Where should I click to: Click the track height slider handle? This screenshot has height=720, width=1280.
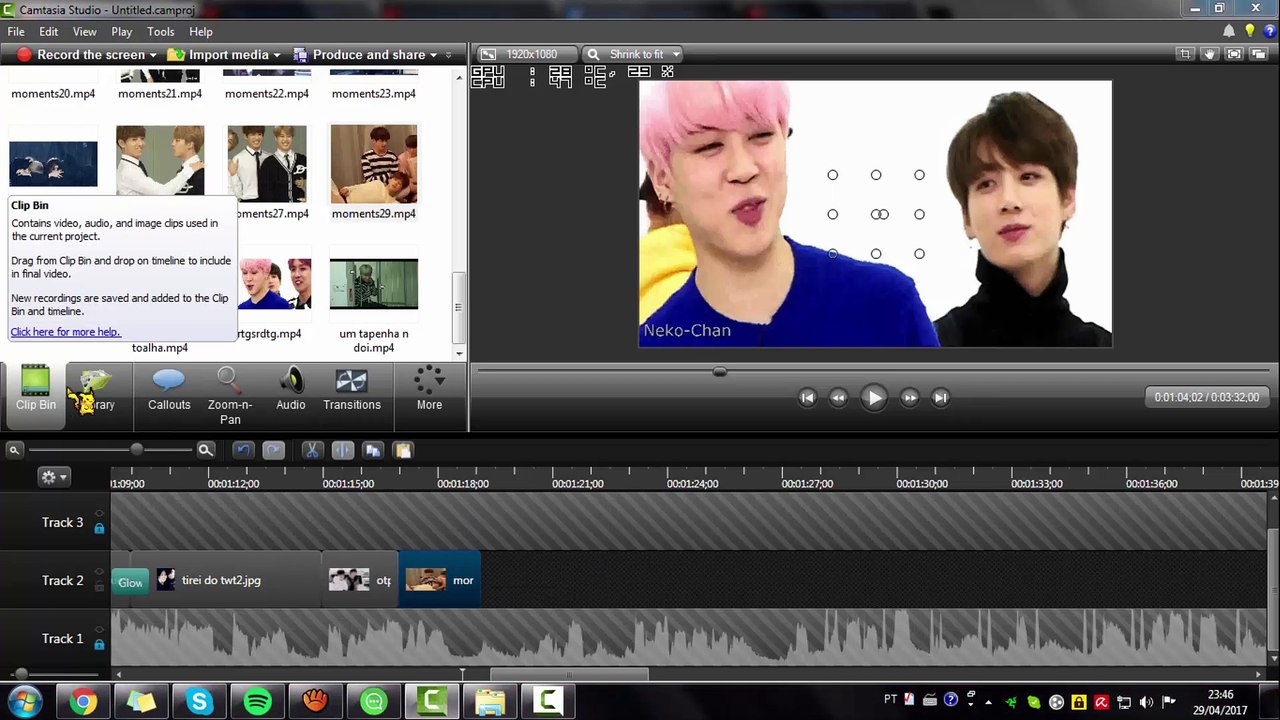21,675
